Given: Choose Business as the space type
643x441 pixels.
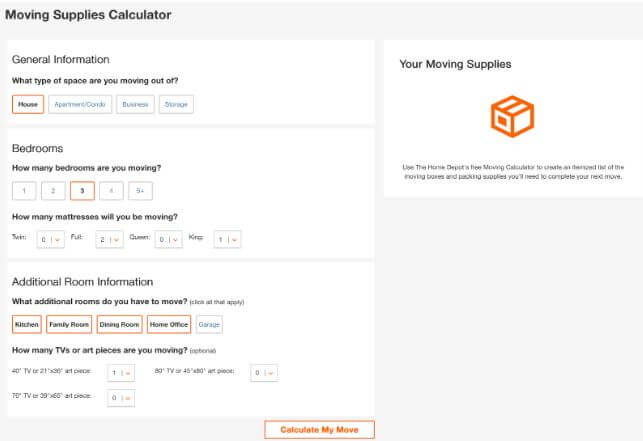Looking at the screenshot, I should [134, 104].
